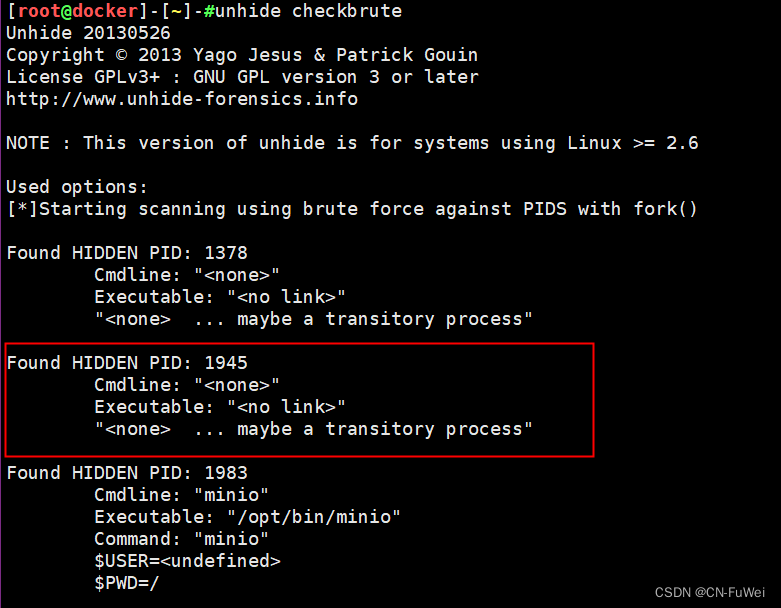Click 'maybe a transitory process' in red box
This screenshot has height=608, width=781.
[x=379, y=429]
